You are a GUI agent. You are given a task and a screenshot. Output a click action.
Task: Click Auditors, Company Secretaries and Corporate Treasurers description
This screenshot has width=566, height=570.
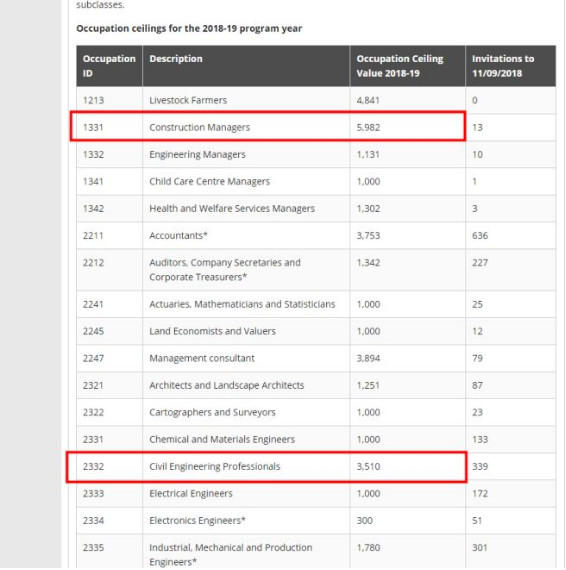click(225, 270)
